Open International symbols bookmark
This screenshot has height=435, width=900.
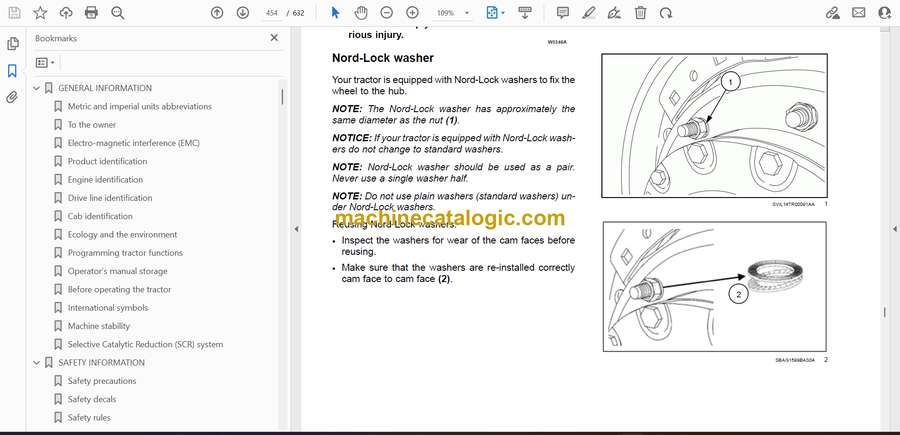tap(108, 308)
